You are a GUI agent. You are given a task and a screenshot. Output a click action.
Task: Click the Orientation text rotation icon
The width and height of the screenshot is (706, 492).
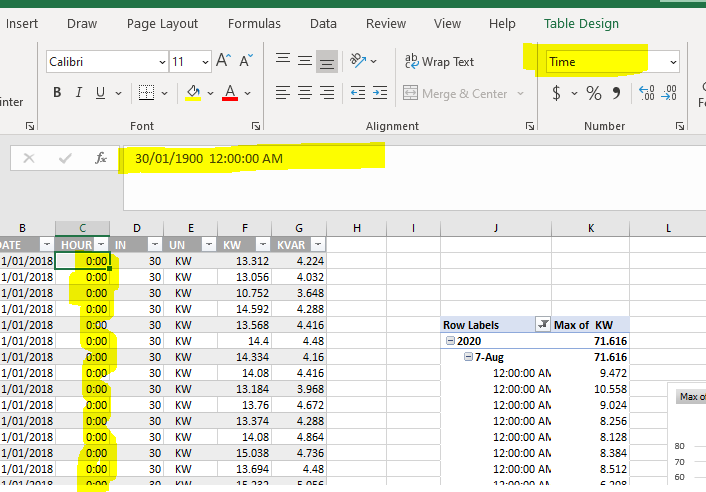(358, 60)
